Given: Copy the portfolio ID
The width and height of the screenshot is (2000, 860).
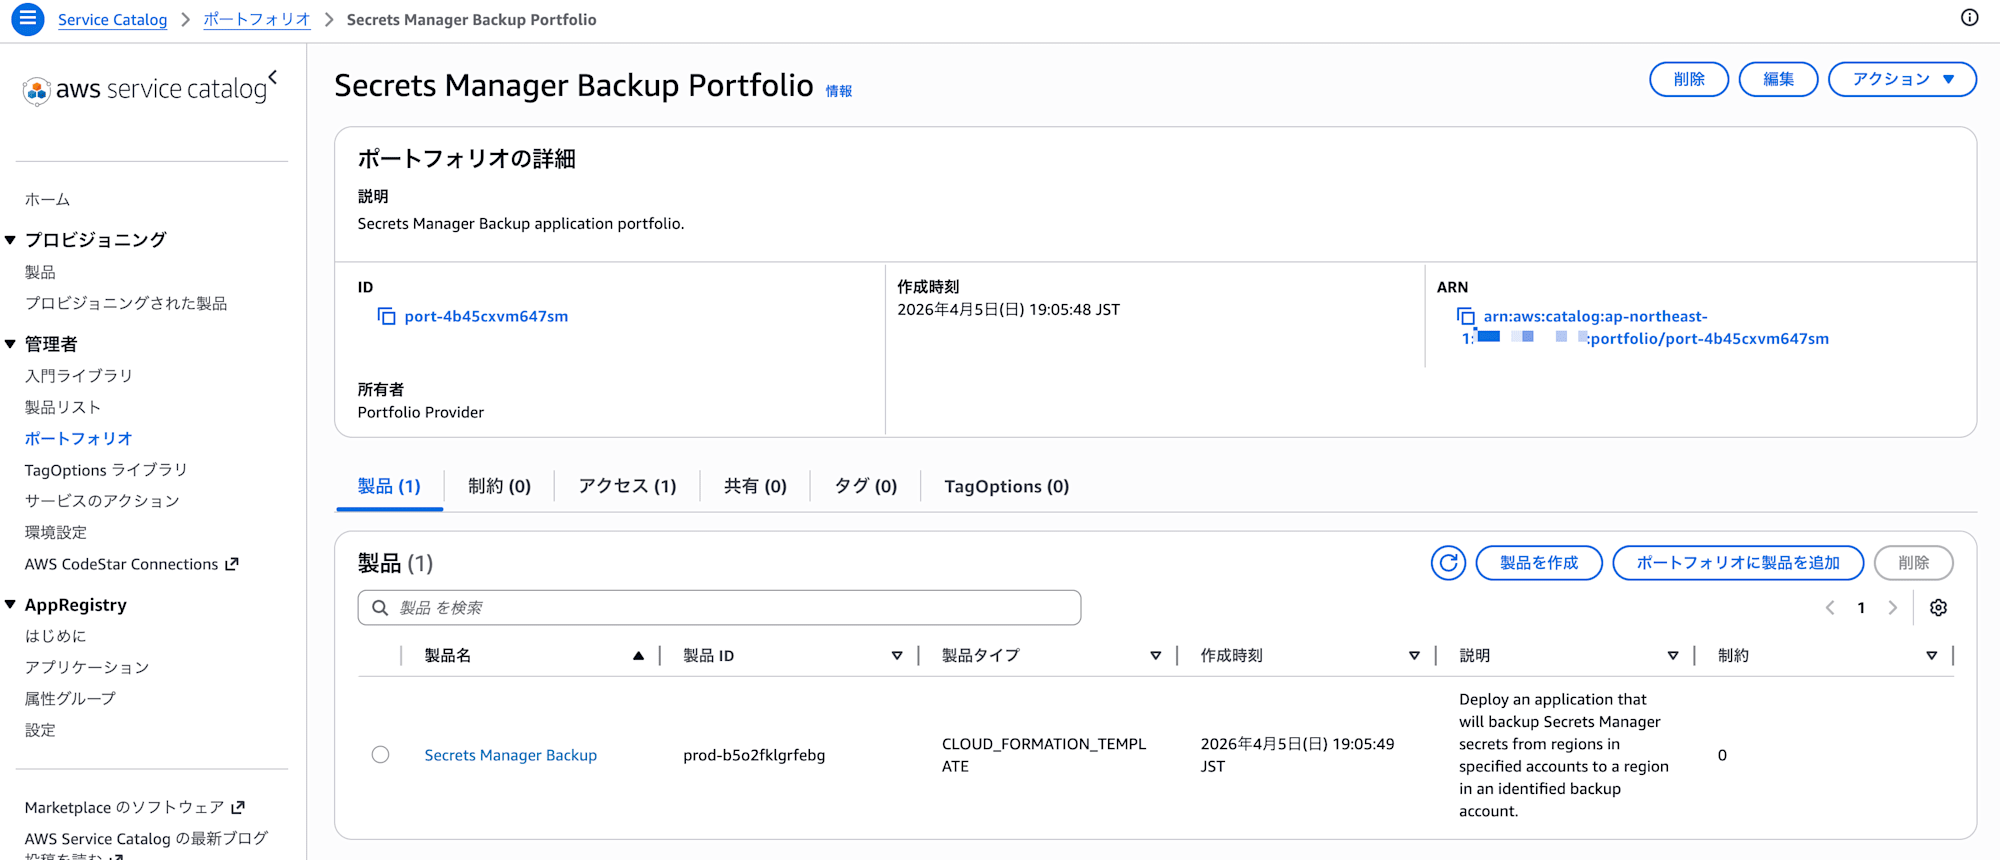Looking at the screenshot, I should [x=386, y=316].
